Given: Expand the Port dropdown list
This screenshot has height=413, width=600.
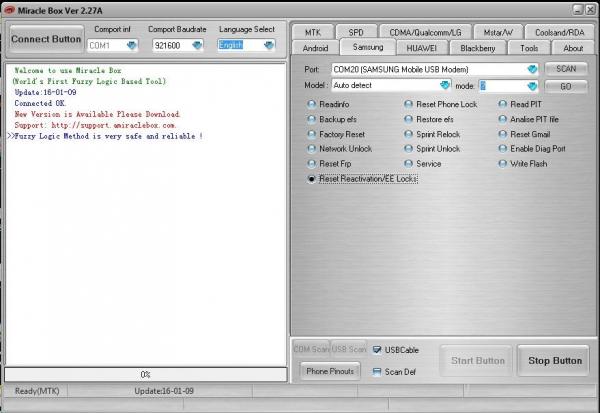Looking at the screenshot, I should pyautogui.click(x=532, y=69).
